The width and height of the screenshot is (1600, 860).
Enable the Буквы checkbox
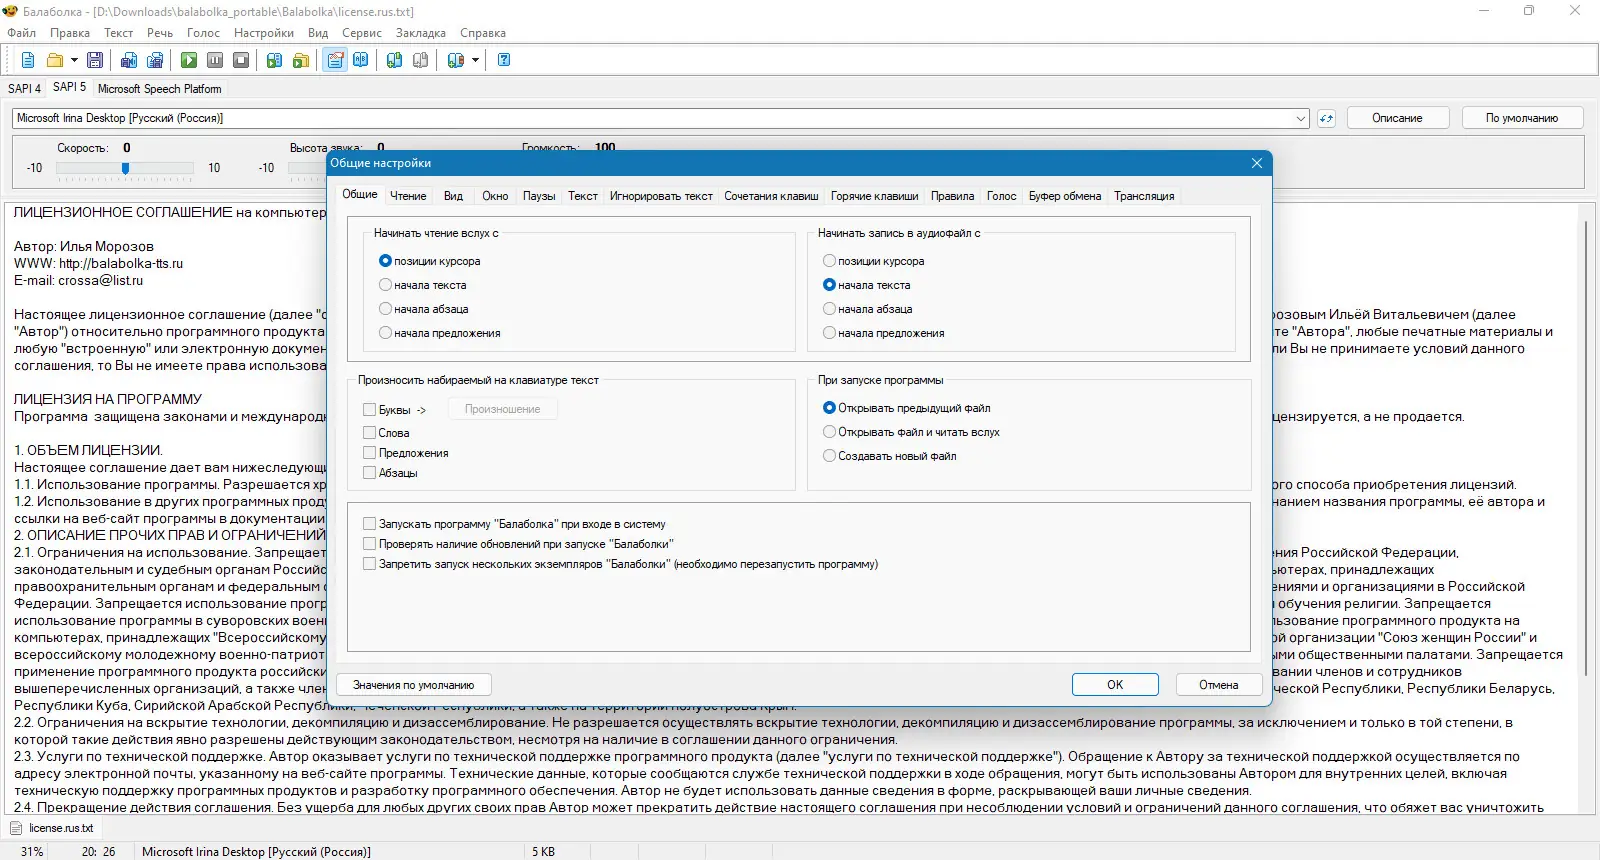coord(369,409)
